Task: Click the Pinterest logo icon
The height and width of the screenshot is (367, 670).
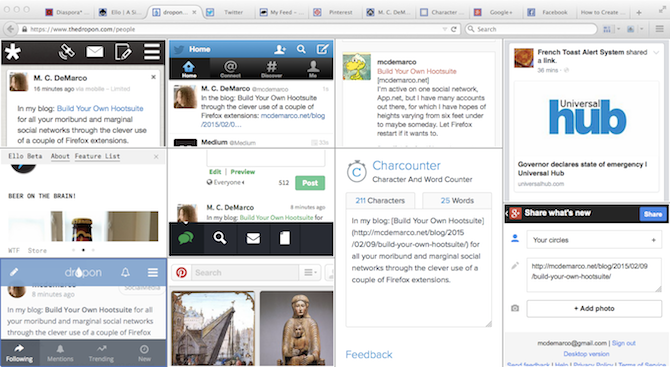Action: [x=181, y=273]
